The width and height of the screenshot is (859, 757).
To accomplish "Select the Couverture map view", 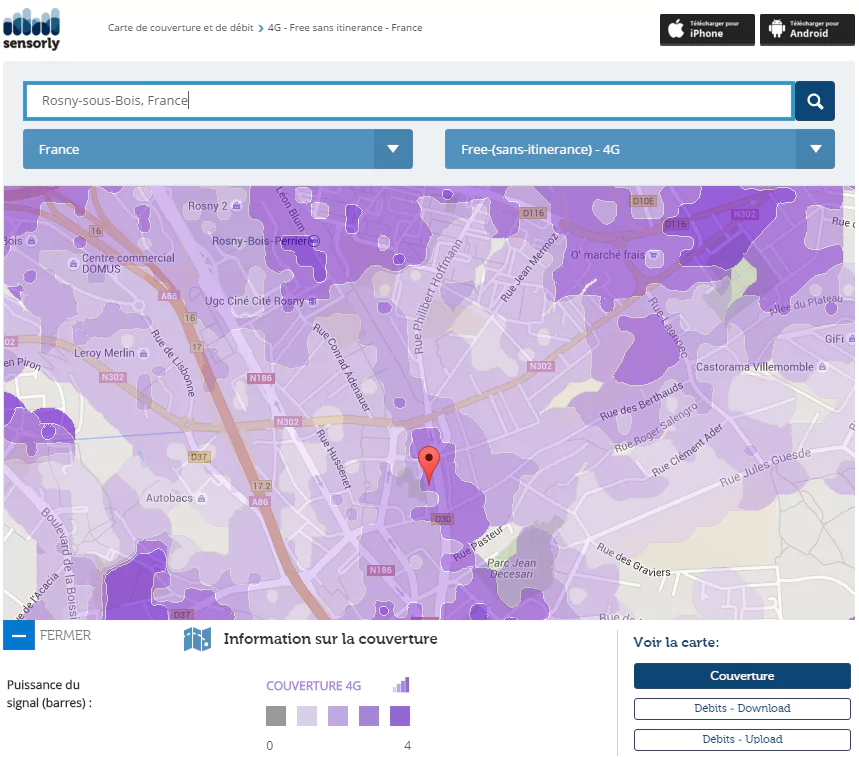I will pyautogui.click(x=742, y=676).
